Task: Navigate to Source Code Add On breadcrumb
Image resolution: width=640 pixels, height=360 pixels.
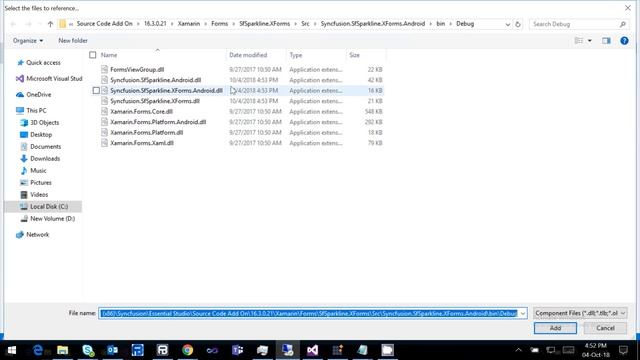Action: point(104,24)
